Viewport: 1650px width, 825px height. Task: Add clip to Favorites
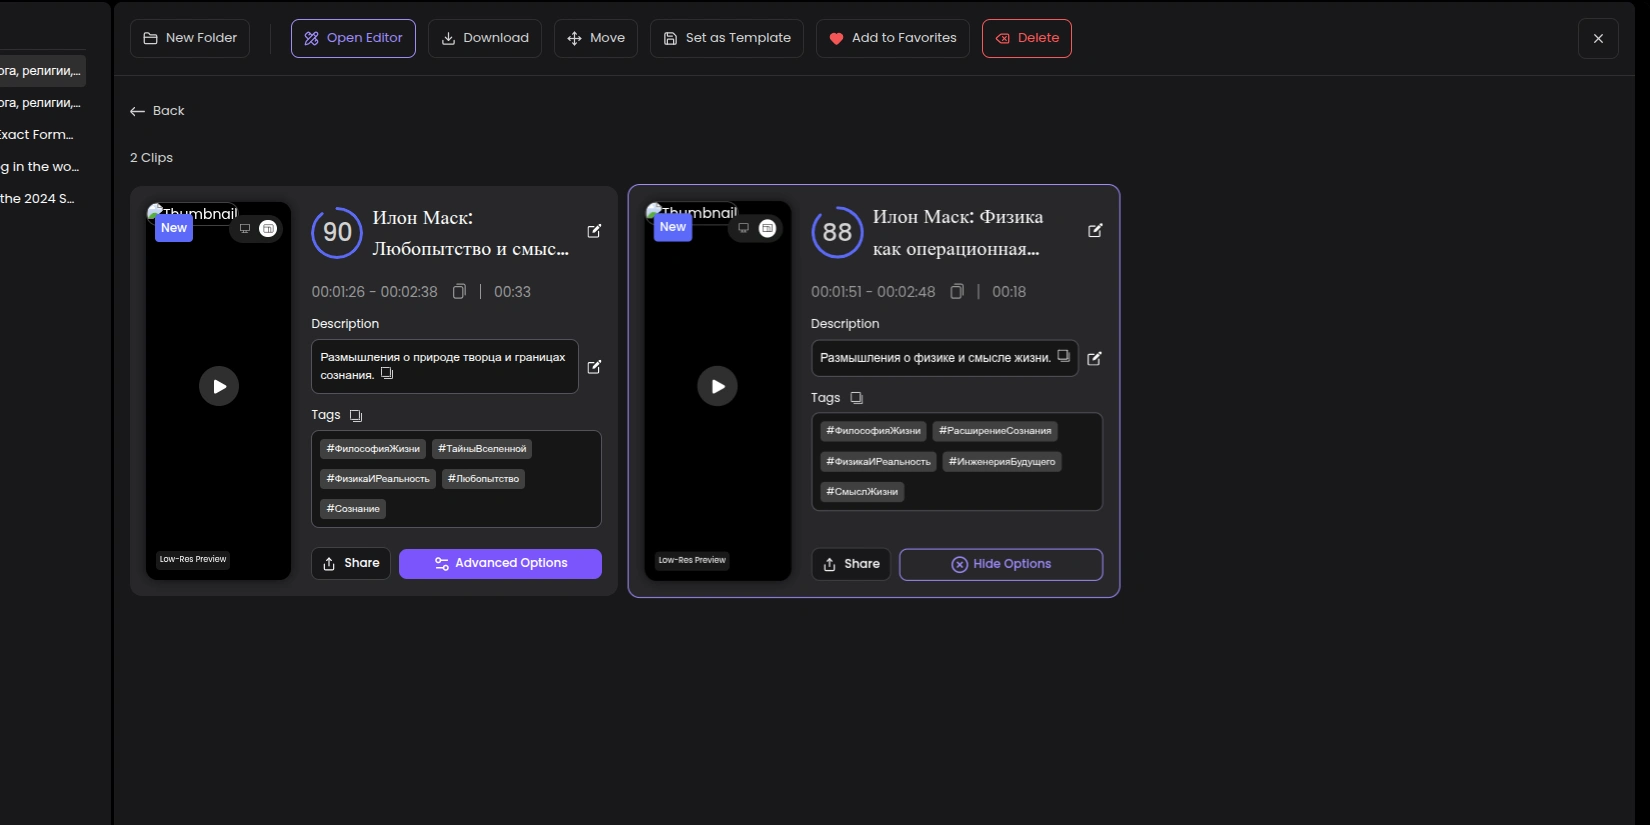click(893, 38)
